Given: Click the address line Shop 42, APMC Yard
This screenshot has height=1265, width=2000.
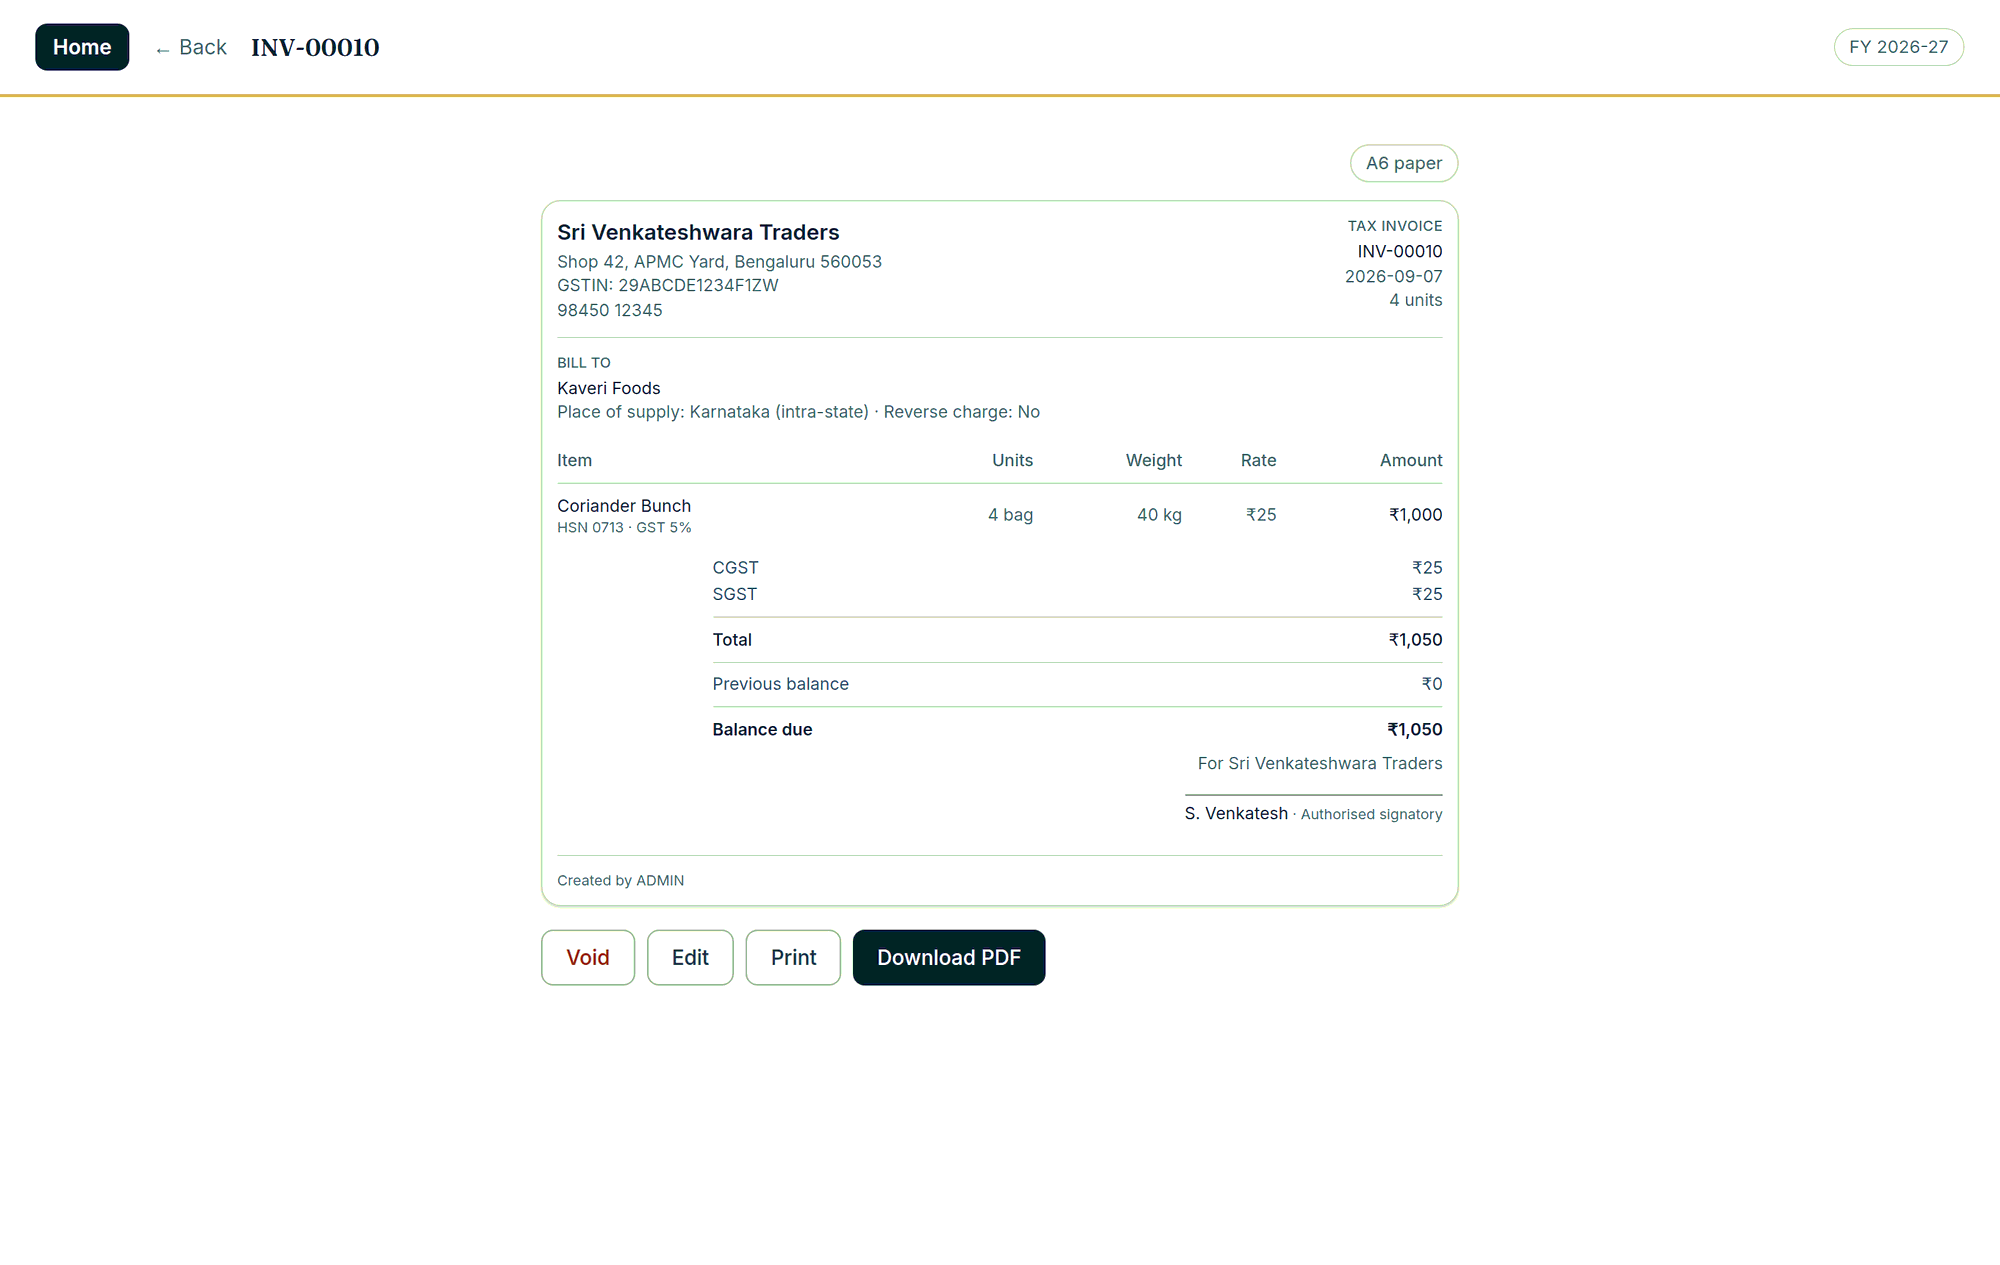Looking at the screenshot, I should pos(719,261).
